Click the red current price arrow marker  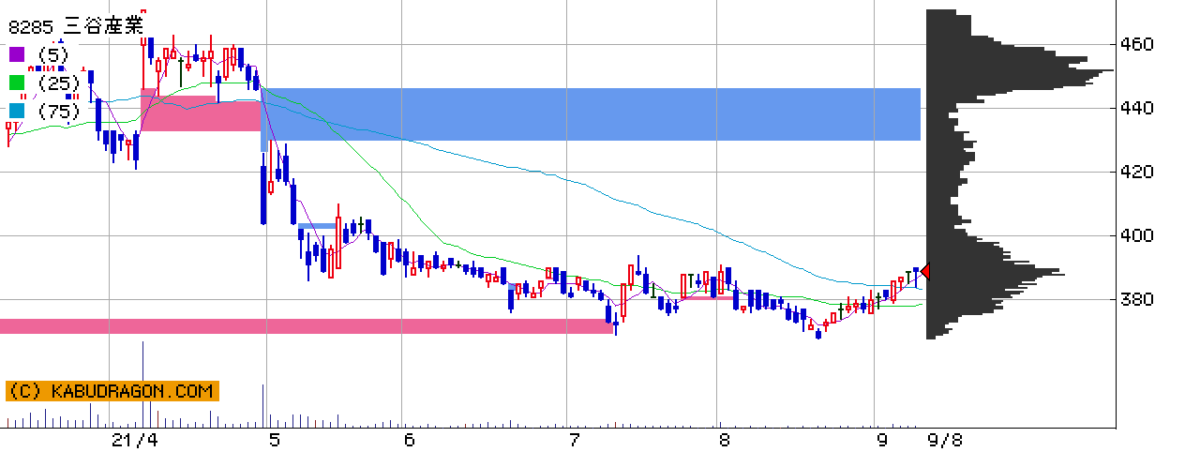(925, 272)
